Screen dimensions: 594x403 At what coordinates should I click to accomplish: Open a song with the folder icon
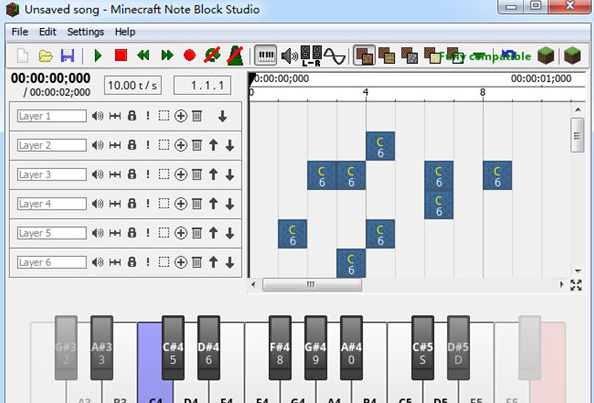click(45, 56)
